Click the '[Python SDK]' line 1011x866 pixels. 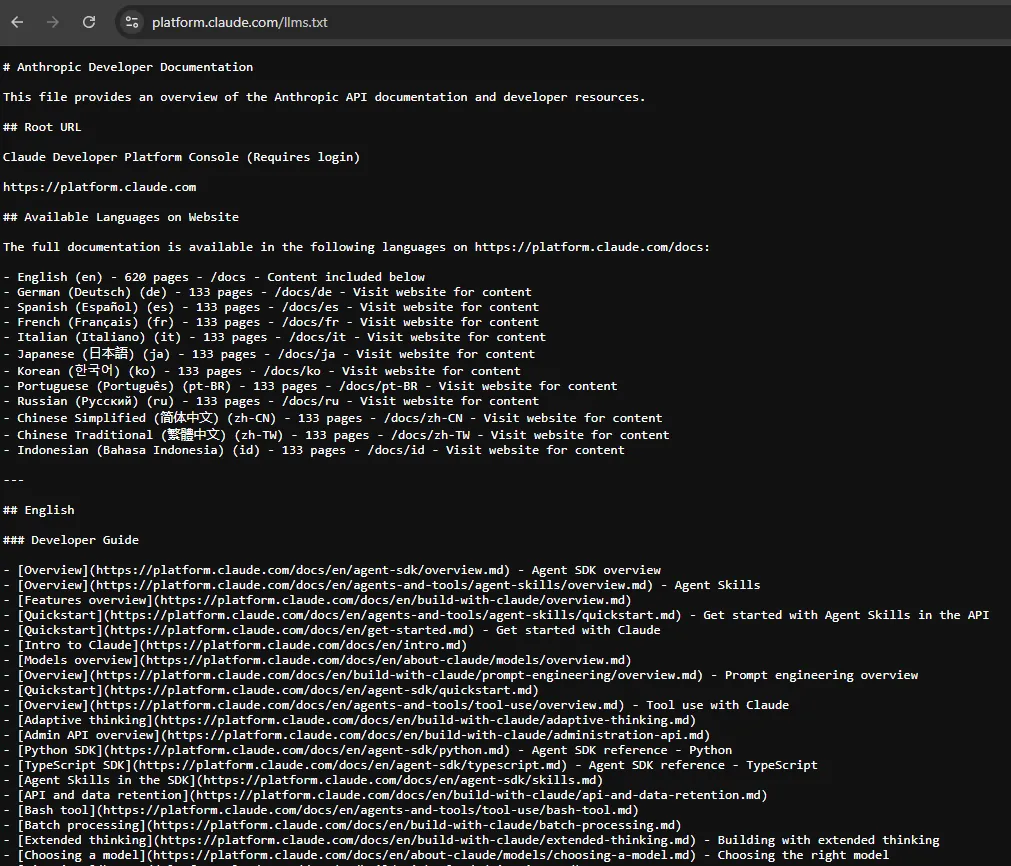368,750
